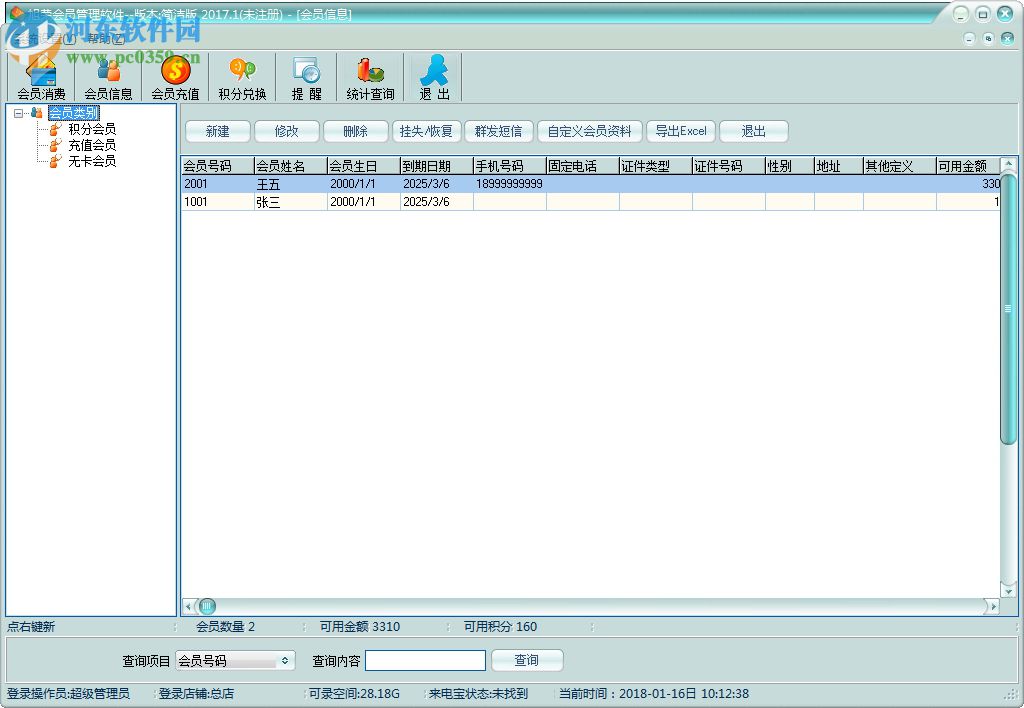Click the icon beside 积分会员
This screenshot has width=1024, height=708.
point(56,129)
